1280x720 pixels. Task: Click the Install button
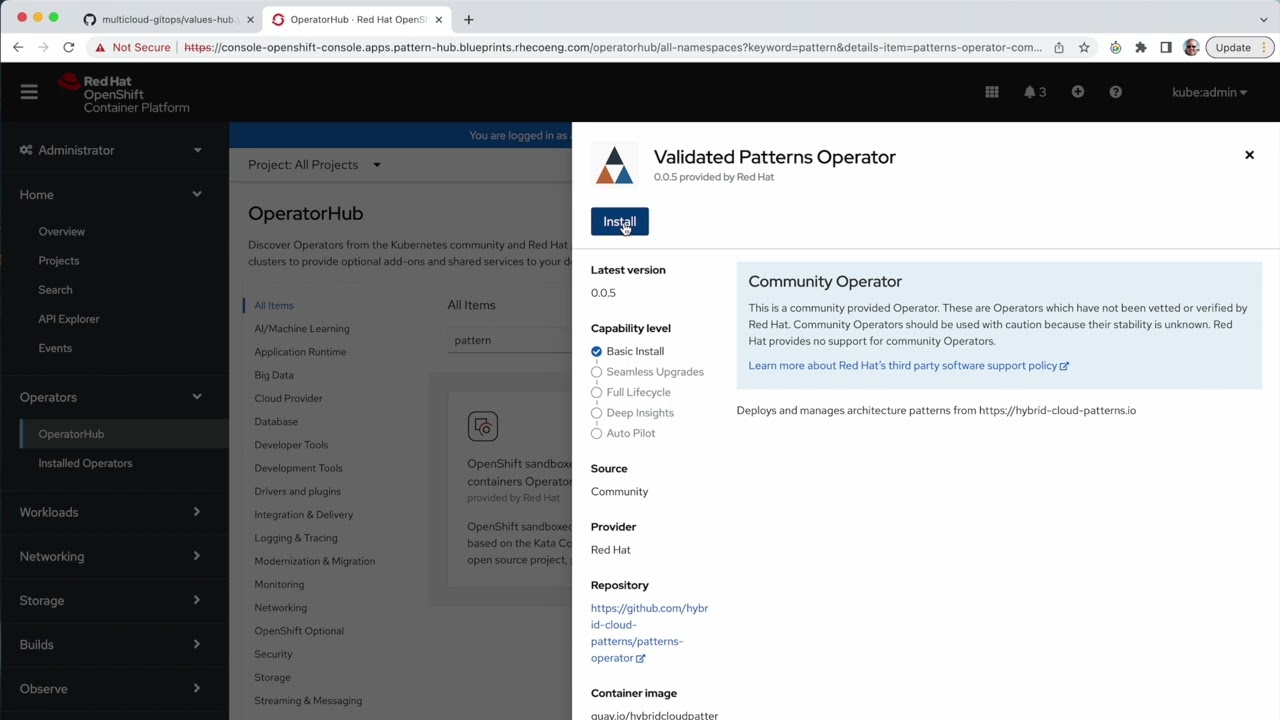tap(620, 222)
